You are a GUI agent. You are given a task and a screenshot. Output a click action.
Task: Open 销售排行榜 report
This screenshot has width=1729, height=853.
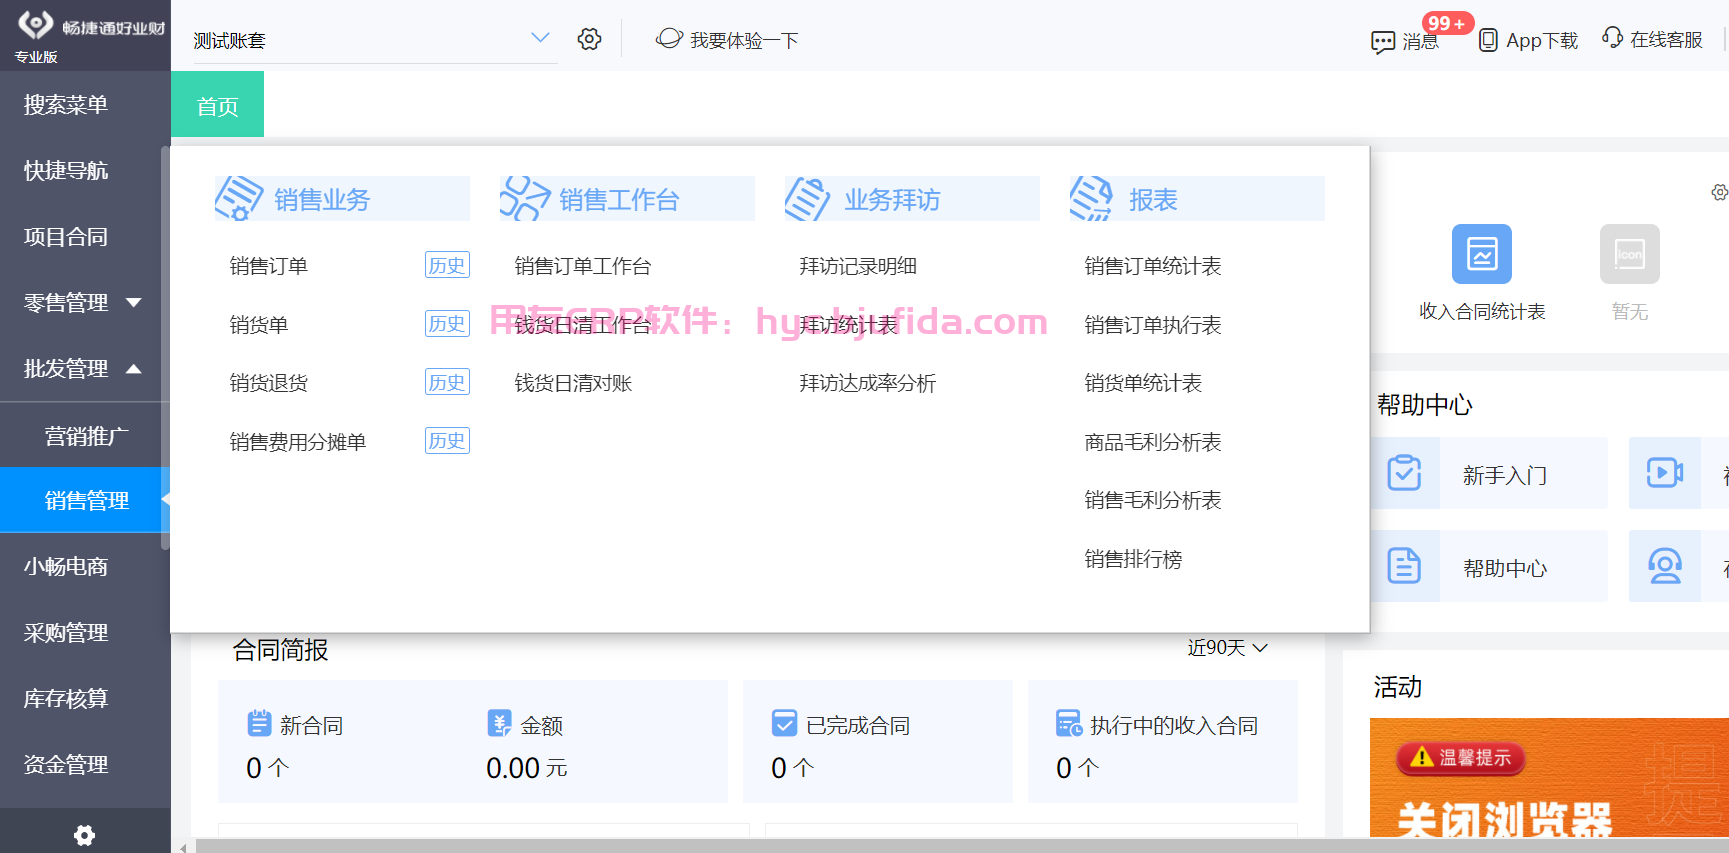click(x=1133, y=559)
